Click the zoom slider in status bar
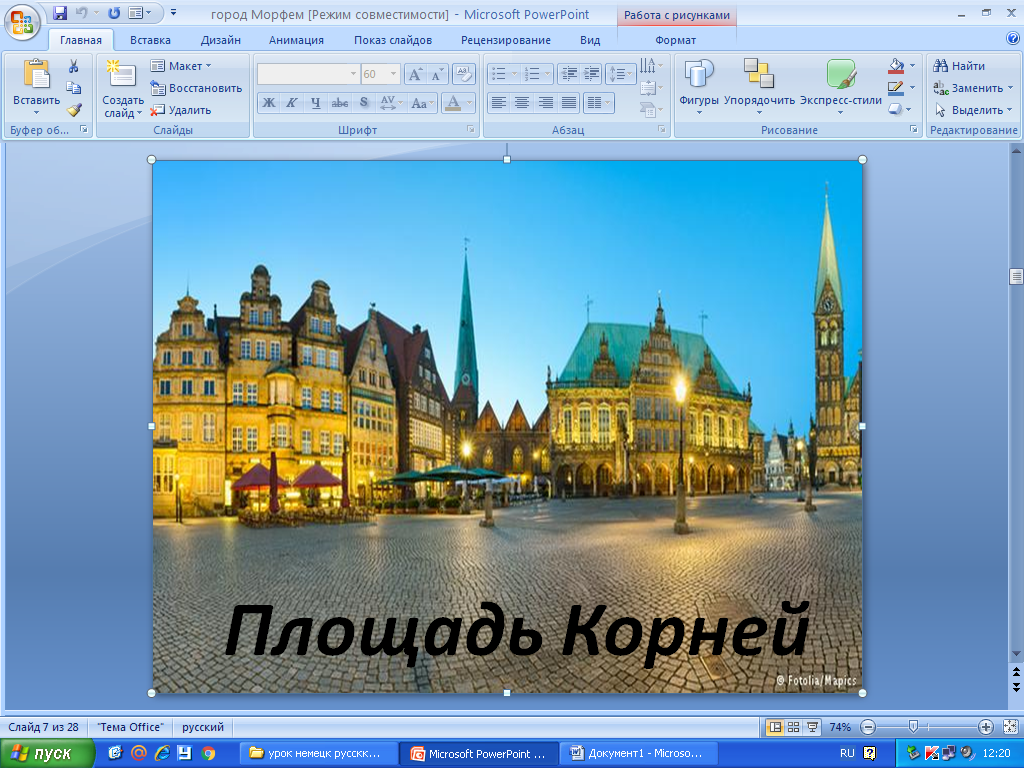 point(913,727)
